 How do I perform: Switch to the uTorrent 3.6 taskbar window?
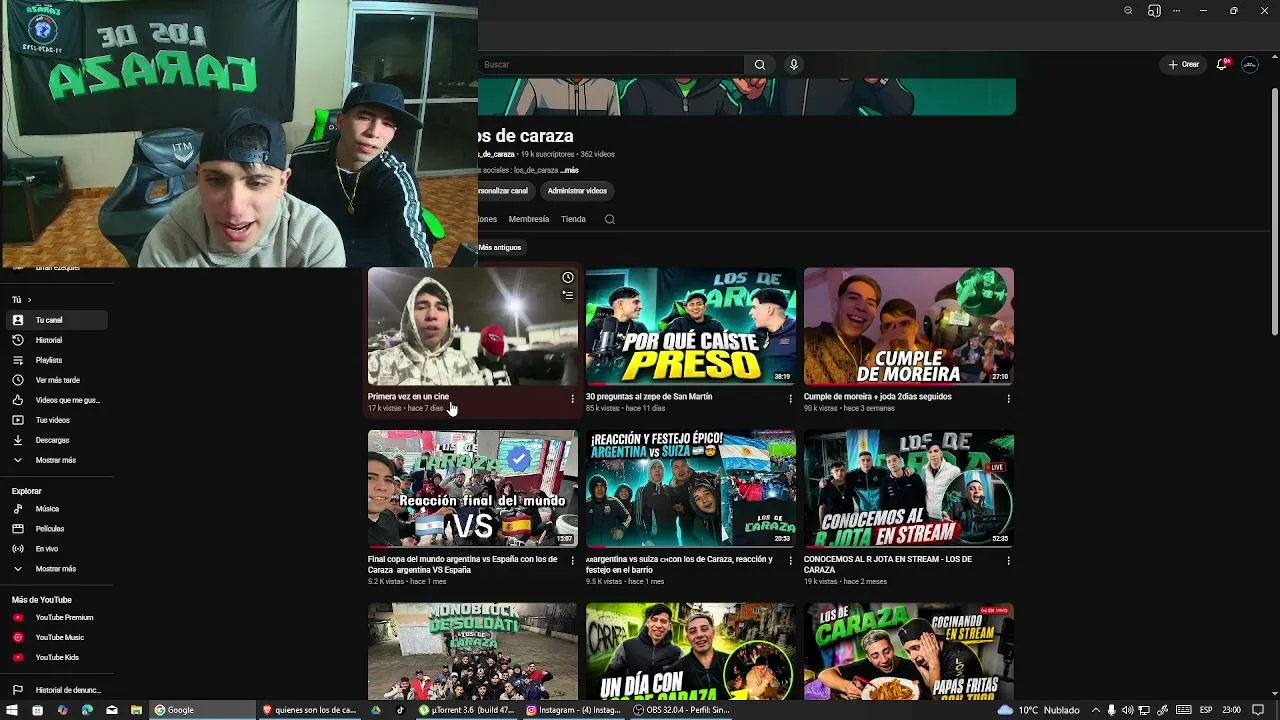click(x=467, y=710)
